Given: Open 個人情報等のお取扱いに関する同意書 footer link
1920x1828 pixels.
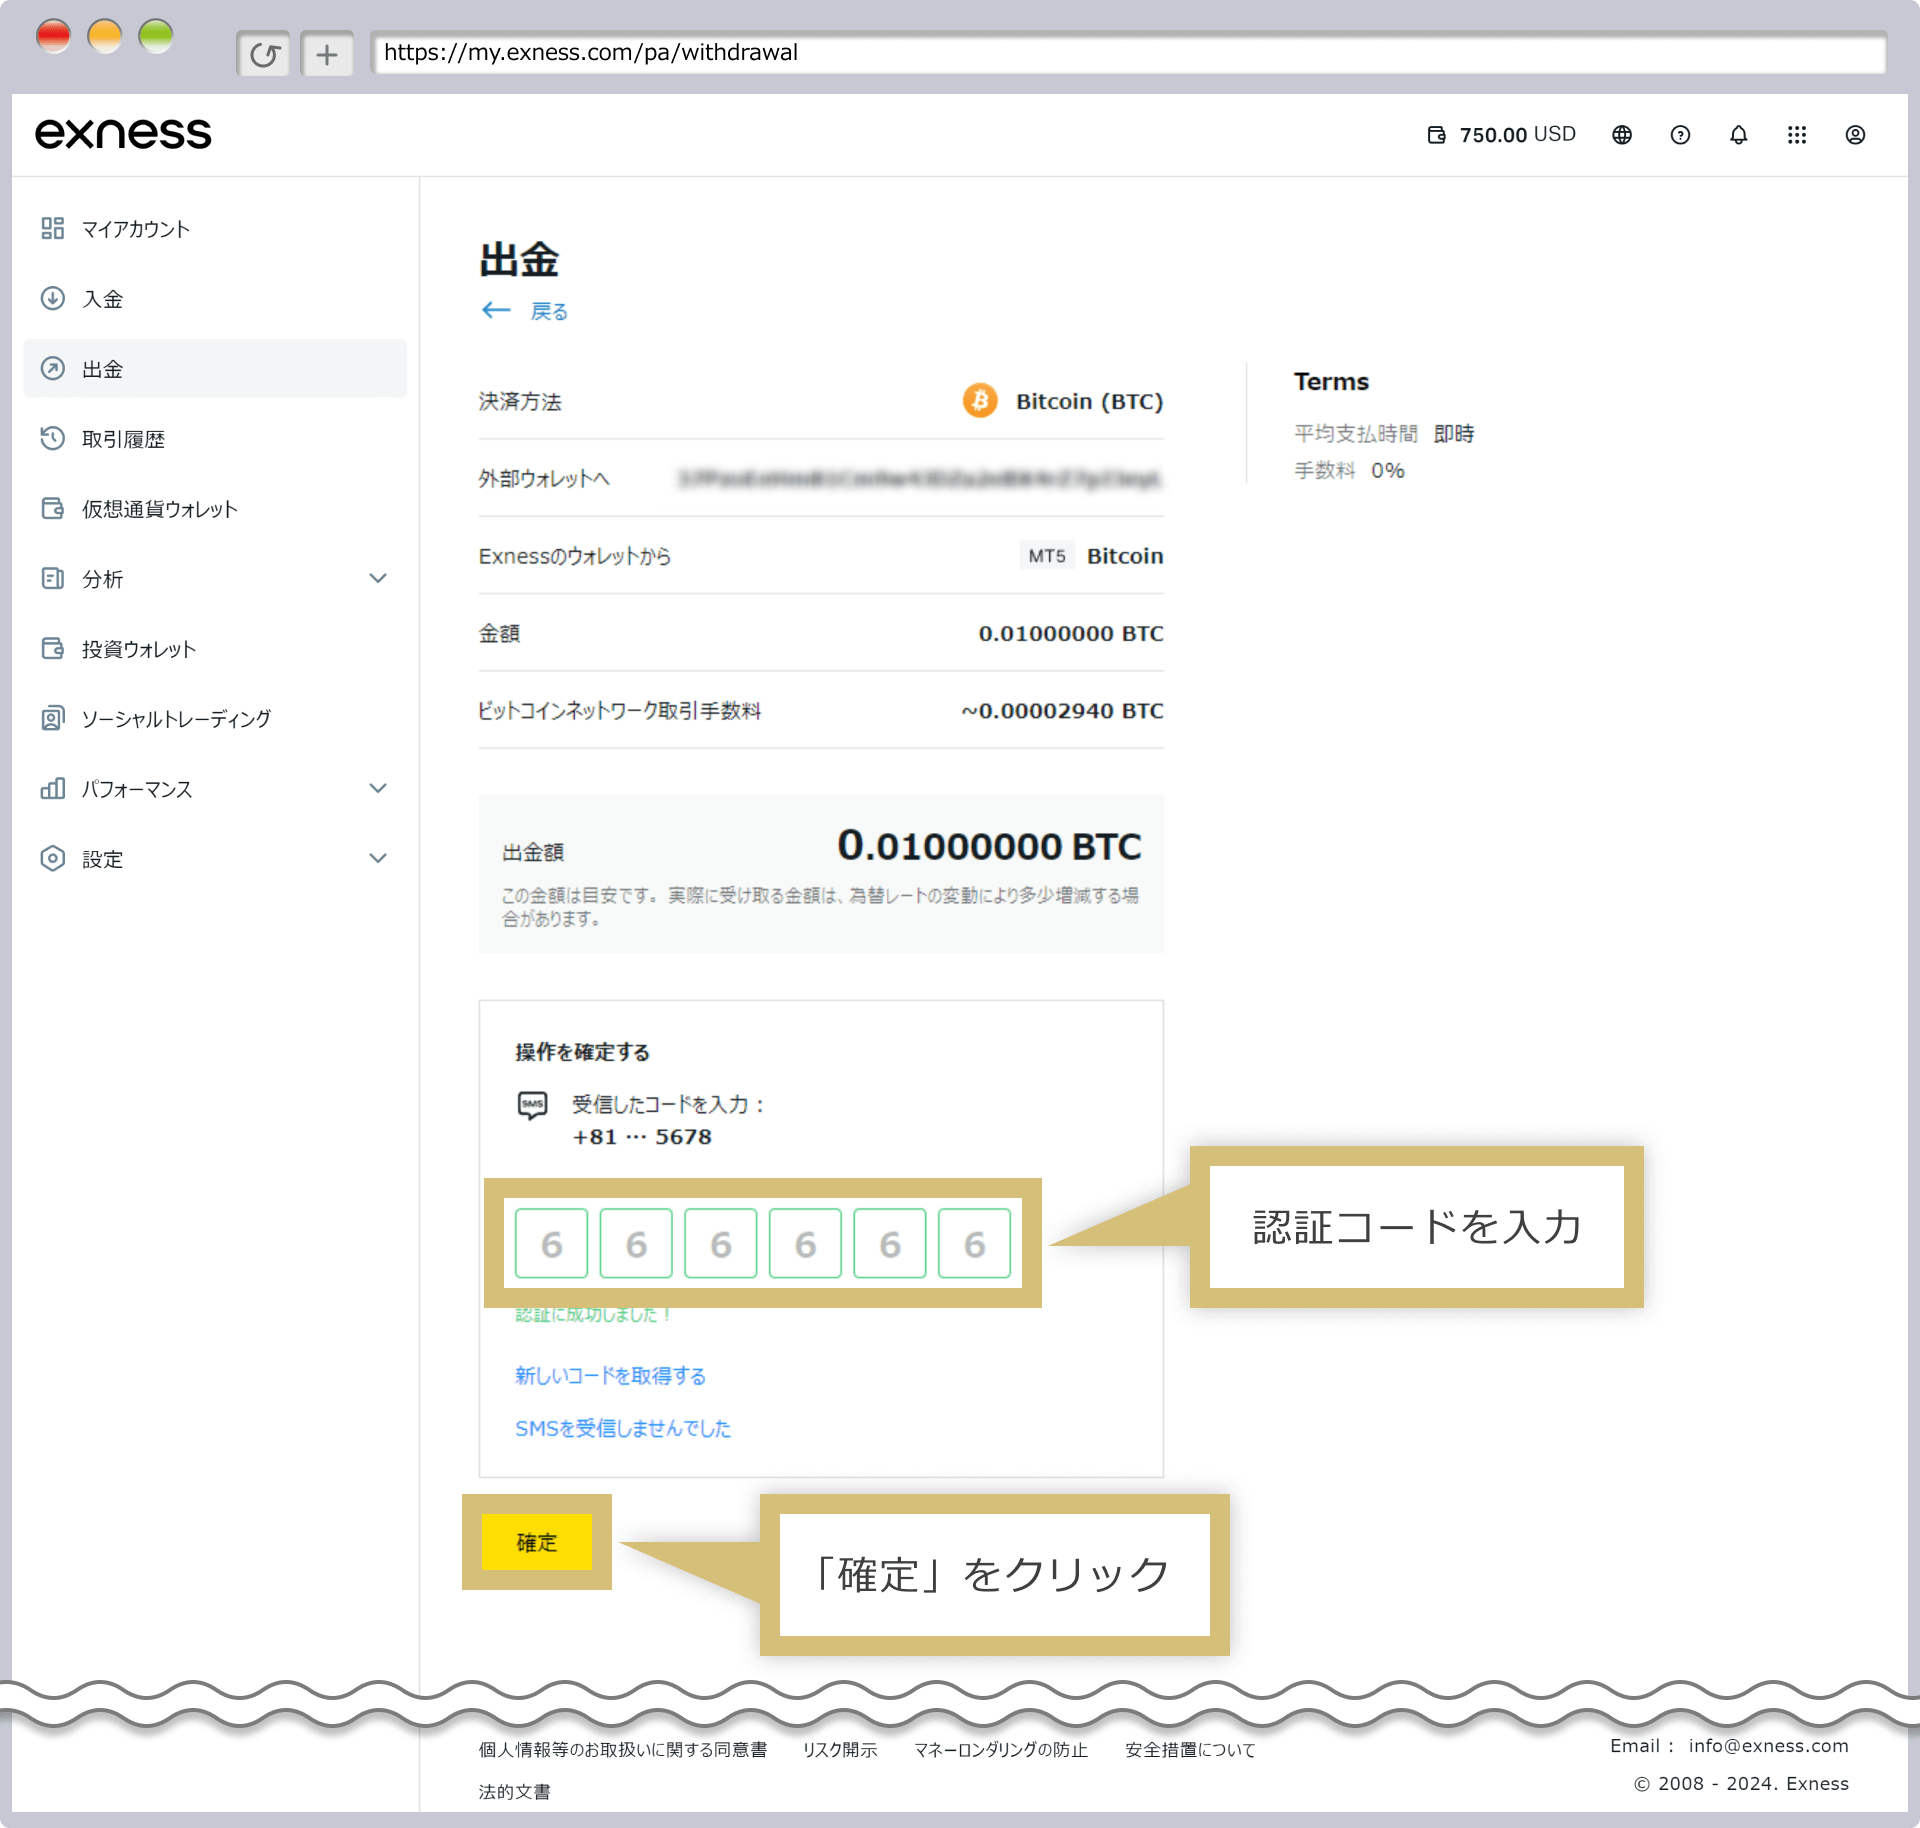Looking at the screenshot, I should click(x=622, y=1750).
